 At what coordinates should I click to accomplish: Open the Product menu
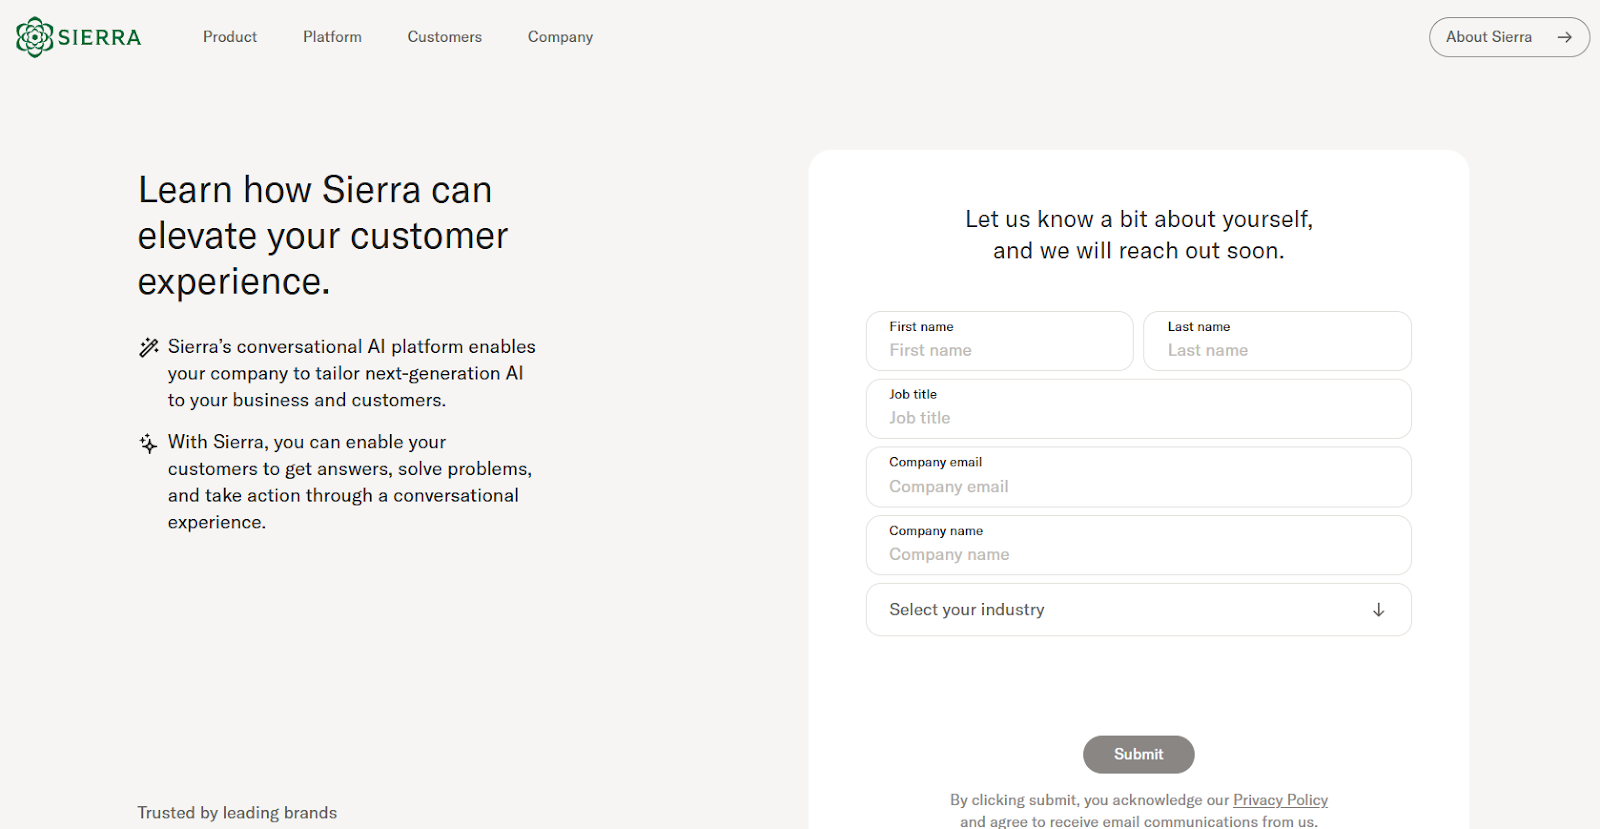coord(230,37)
